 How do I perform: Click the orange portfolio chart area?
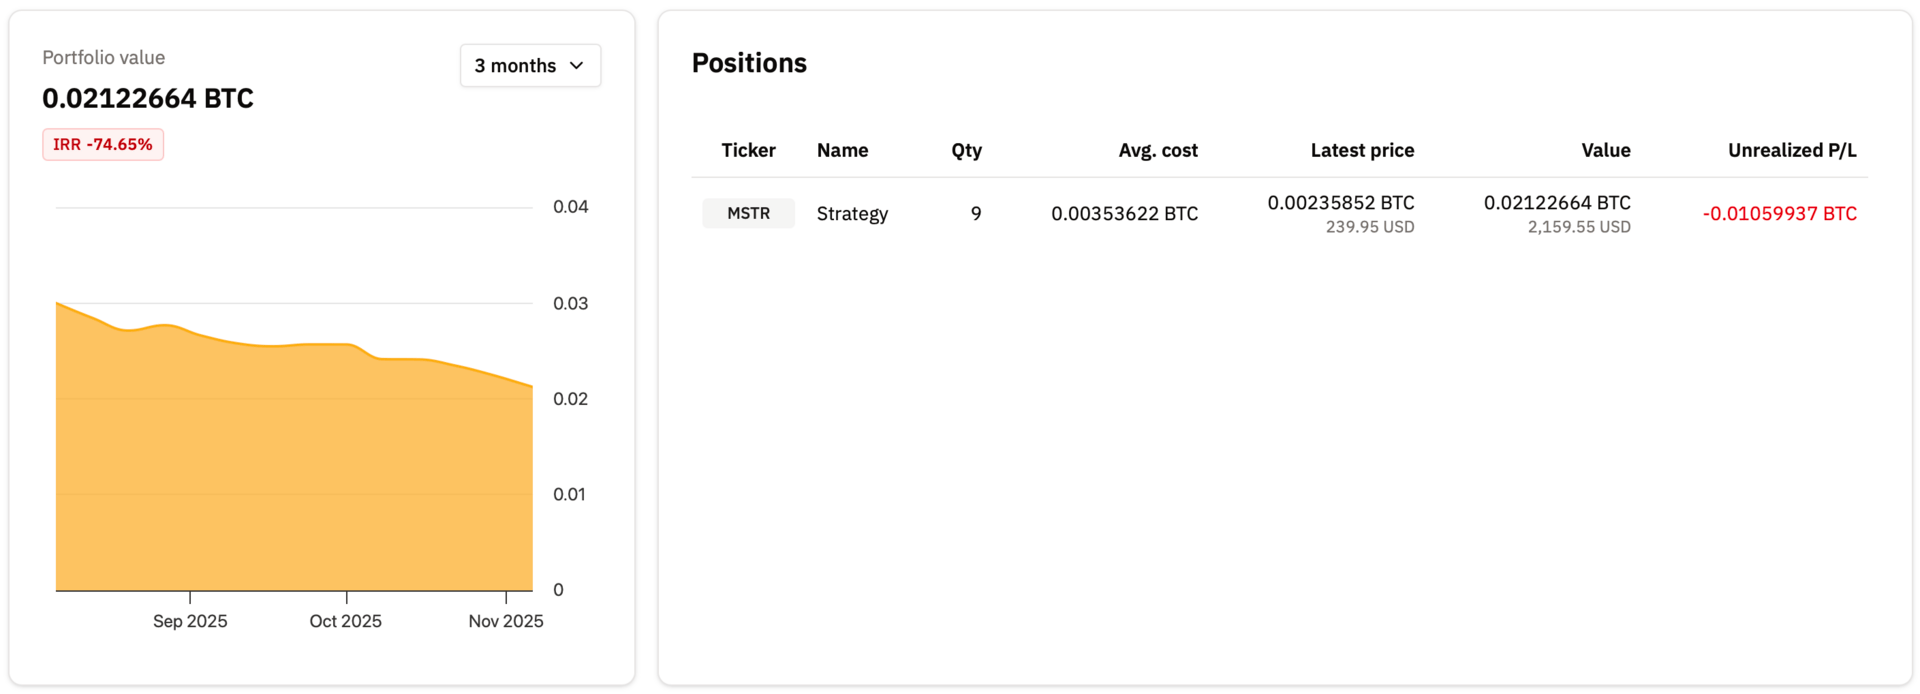(294, 470)
